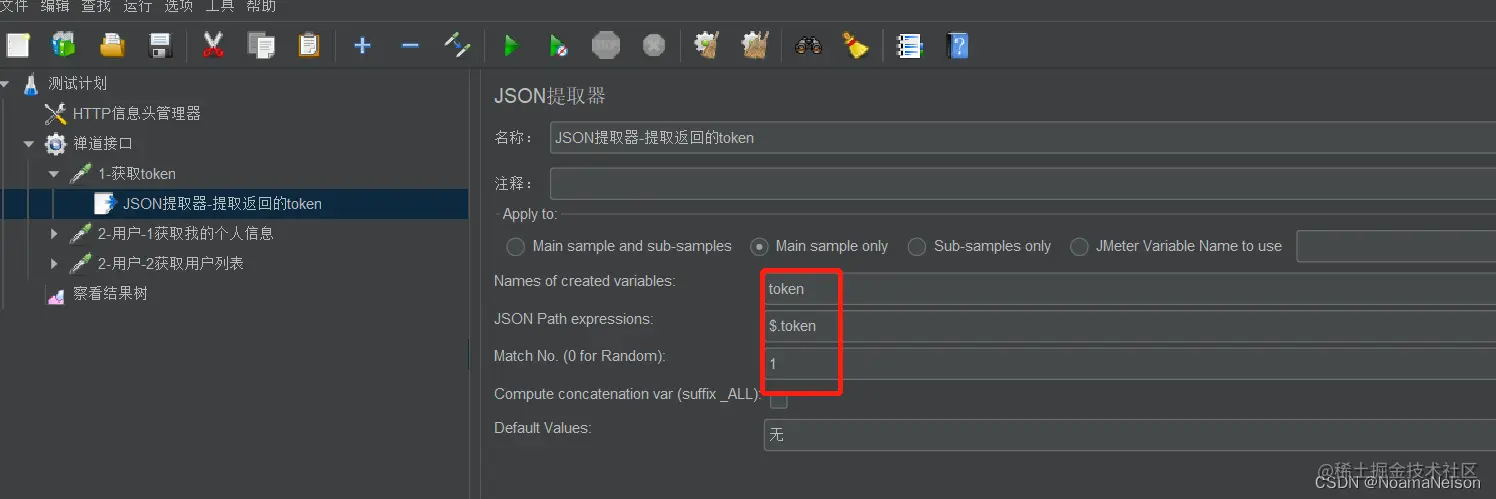This screenshot has height=499, width=1496.
Task: Collapse the 测试计划 tree node arrow
Action: [7, 83]
